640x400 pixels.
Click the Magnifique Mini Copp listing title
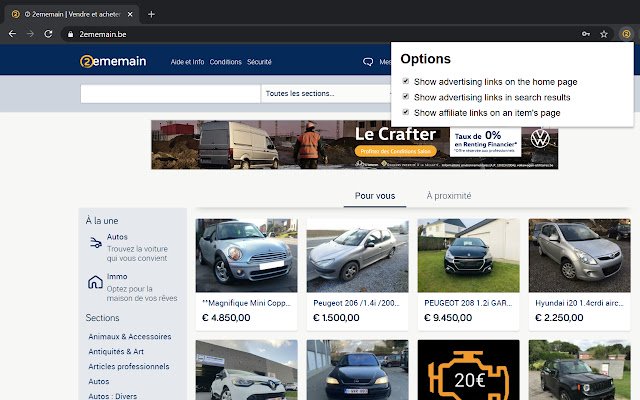(247, 303)
